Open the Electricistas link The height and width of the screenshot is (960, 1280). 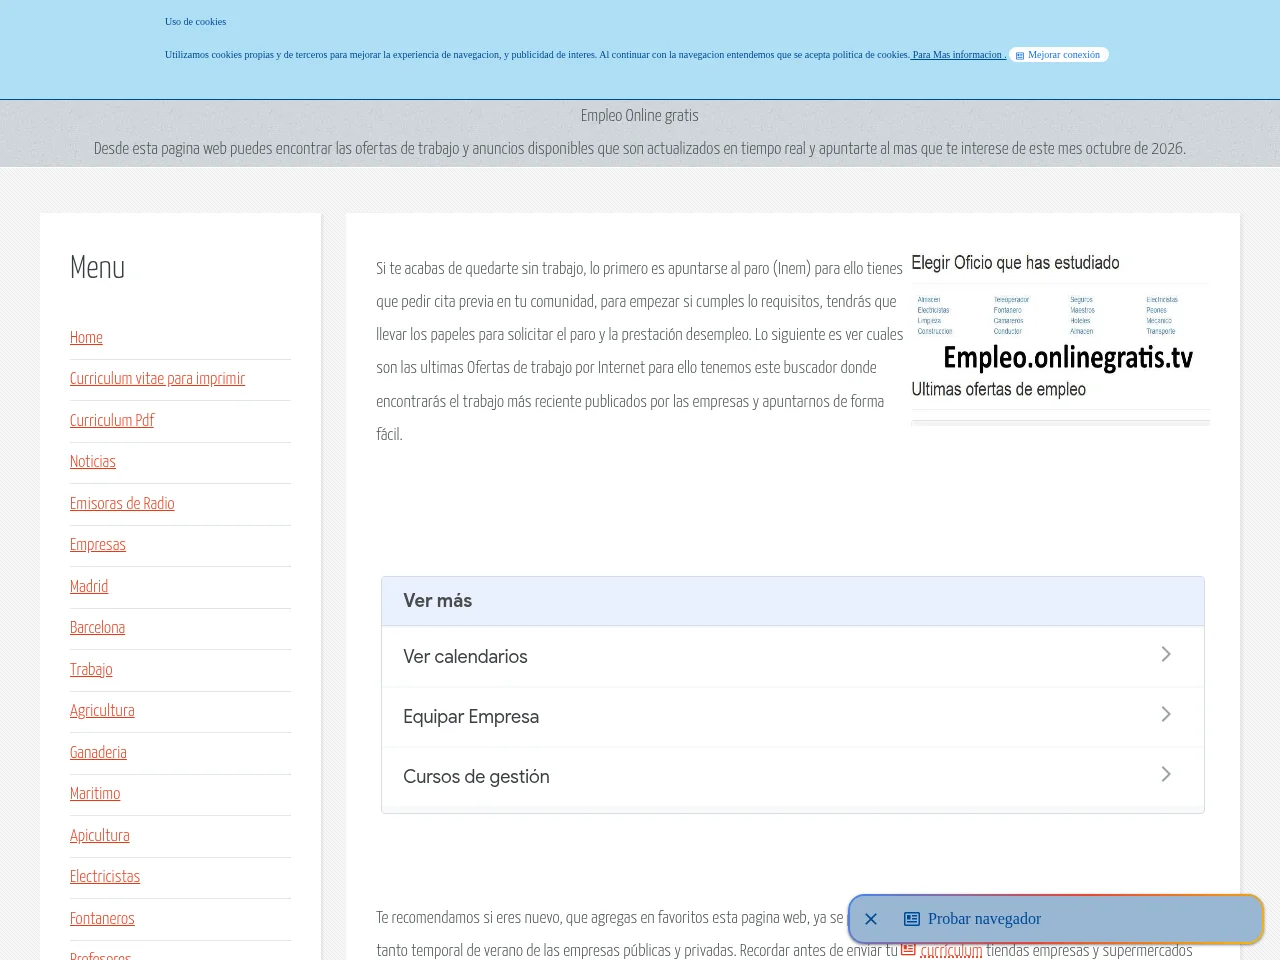coord(105,877)
